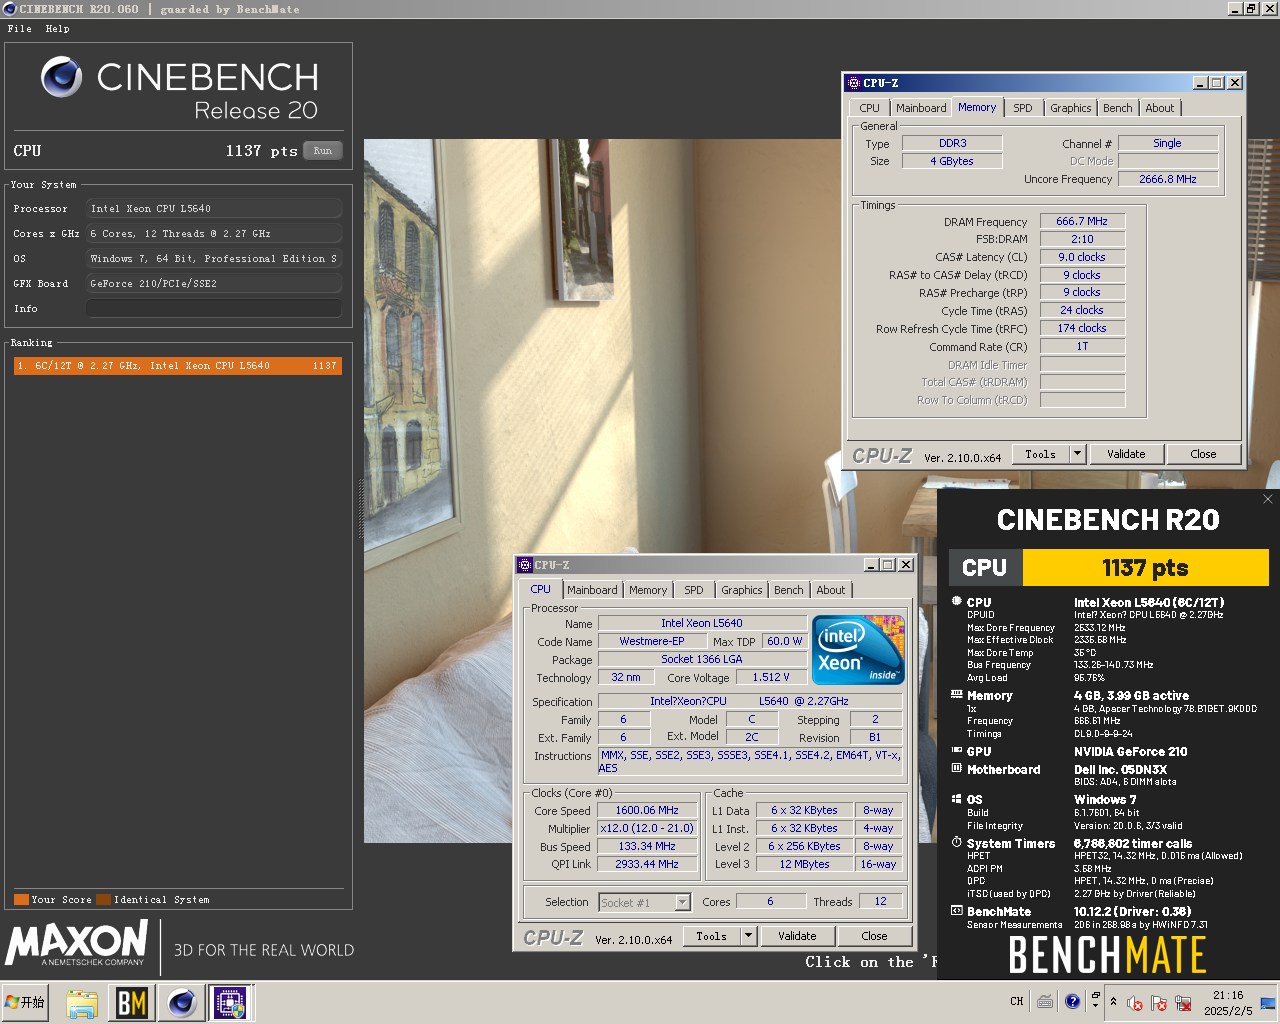Switch to CPU tab in memory CPU-Z window

coord(869,108)
